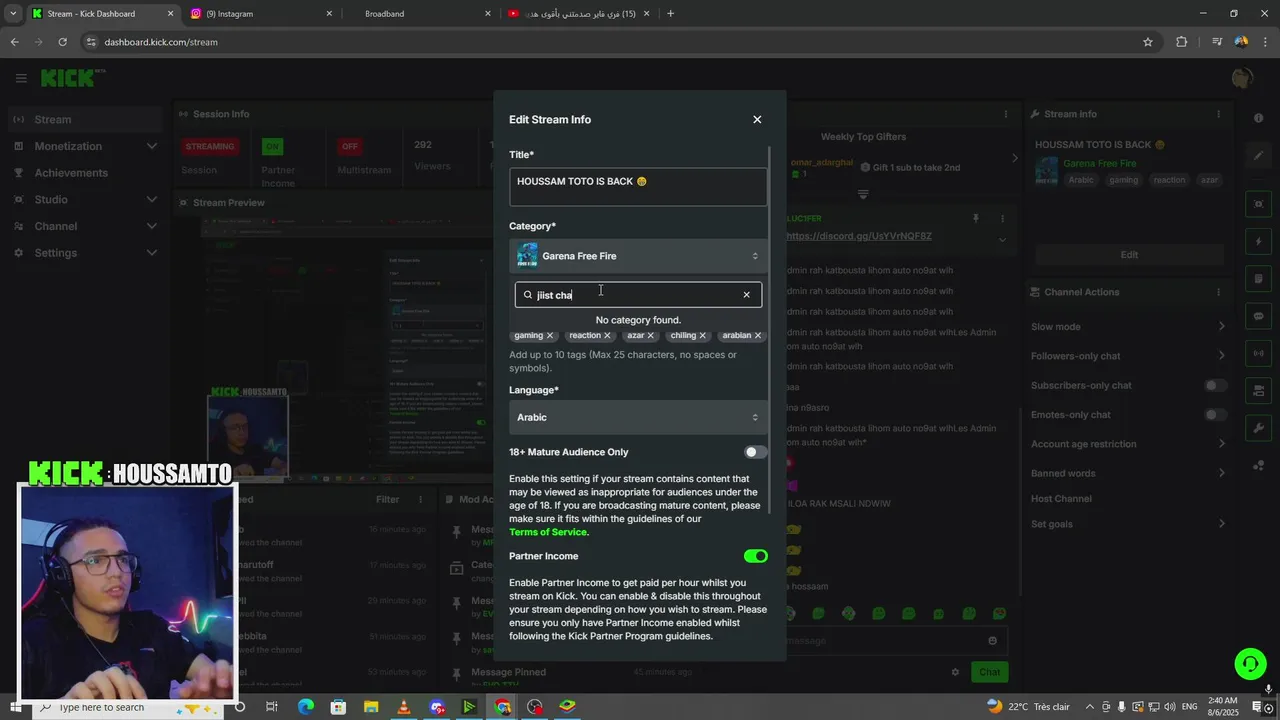Viewport: 1280px width, 720px height.
Task: Open the chat settings gear icon
Action: [x=955, y=672]
